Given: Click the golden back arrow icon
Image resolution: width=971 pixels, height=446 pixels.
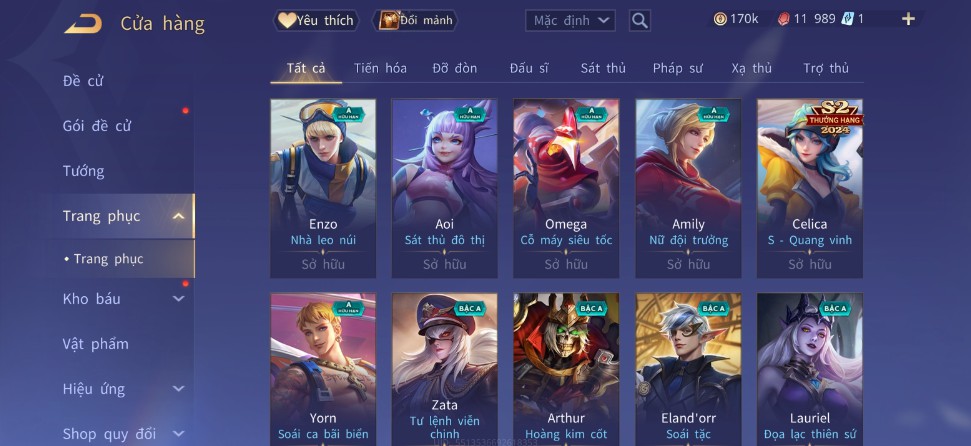Looking at the screenshot, I should pos(84,24).
